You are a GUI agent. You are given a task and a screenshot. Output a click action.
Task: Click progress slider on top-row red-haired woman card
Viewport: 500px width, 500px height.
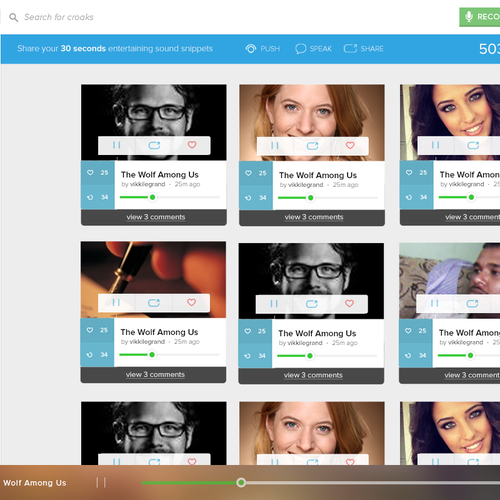tap(328, 198)
